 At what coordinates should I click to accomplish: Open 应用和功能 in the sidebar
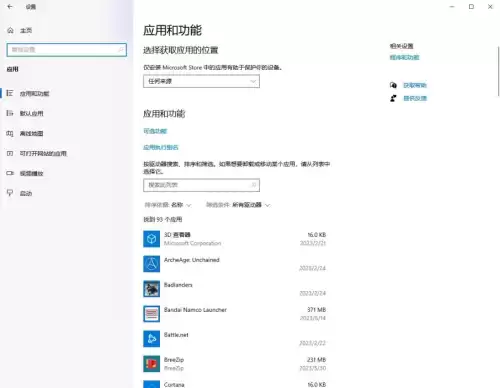[34, 93]
